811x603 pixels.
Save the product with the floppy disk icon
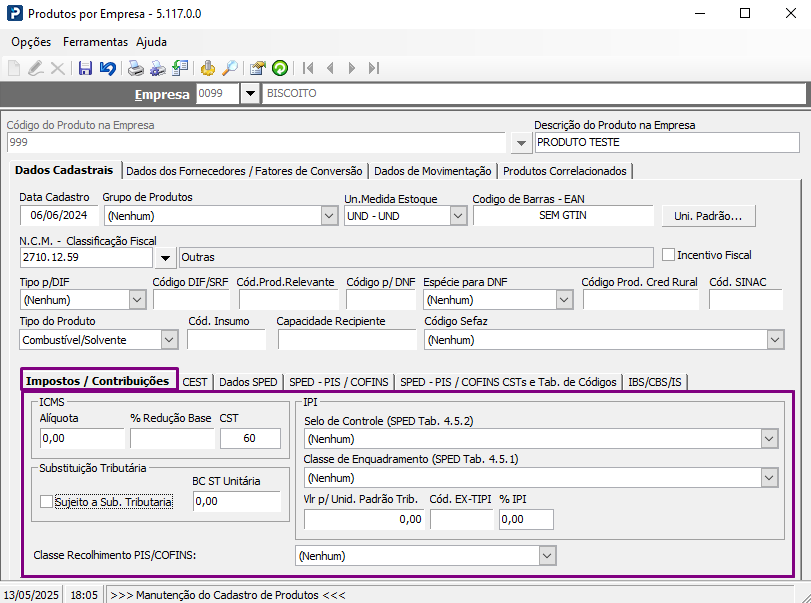85,68
